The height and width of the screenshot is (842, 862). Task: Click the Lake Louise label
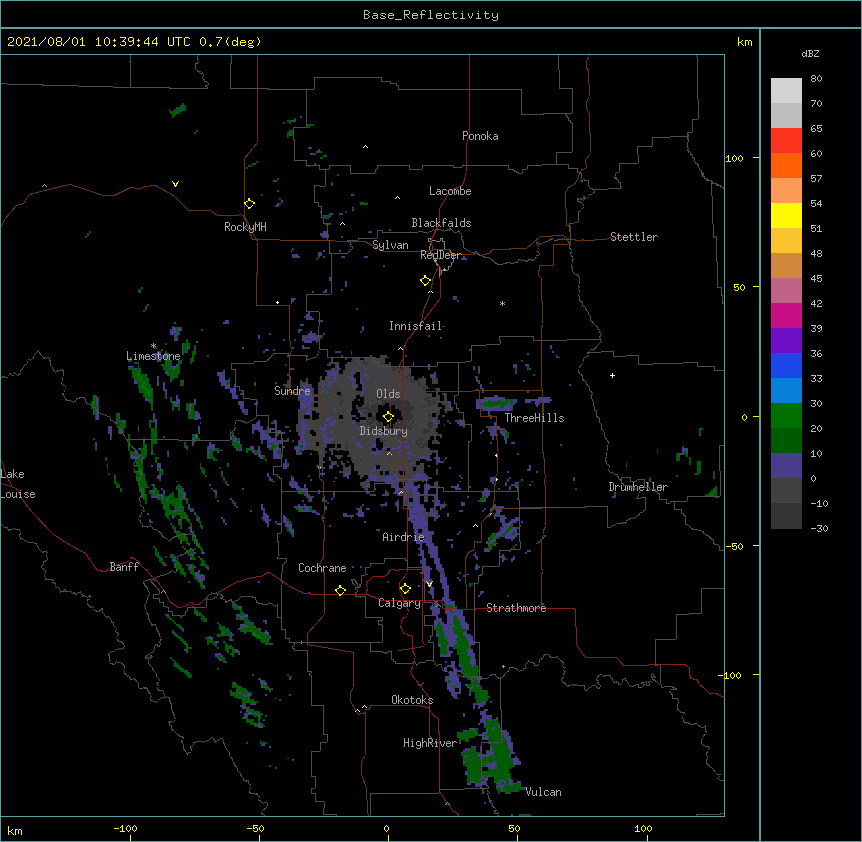coord(18,484)
